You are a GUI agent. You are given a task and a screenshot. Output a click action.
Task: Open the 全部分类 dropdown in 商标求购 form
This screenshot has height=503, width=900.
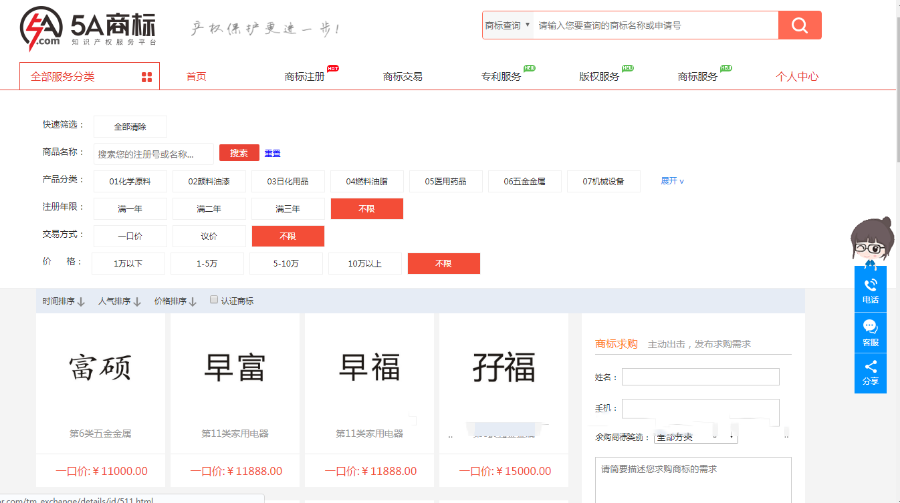[x=695, y=437]
